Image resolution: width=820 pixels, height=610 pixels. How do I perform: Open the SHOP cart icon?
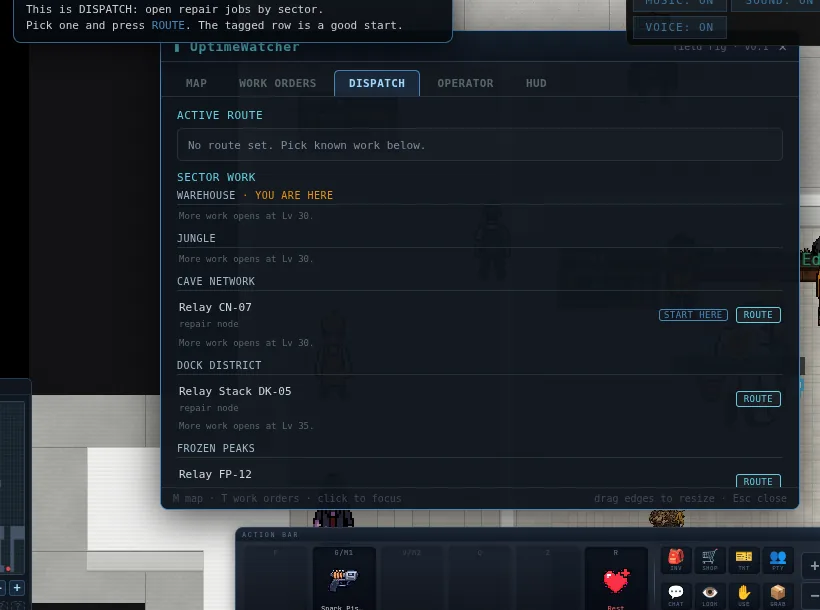coord(710,559)
